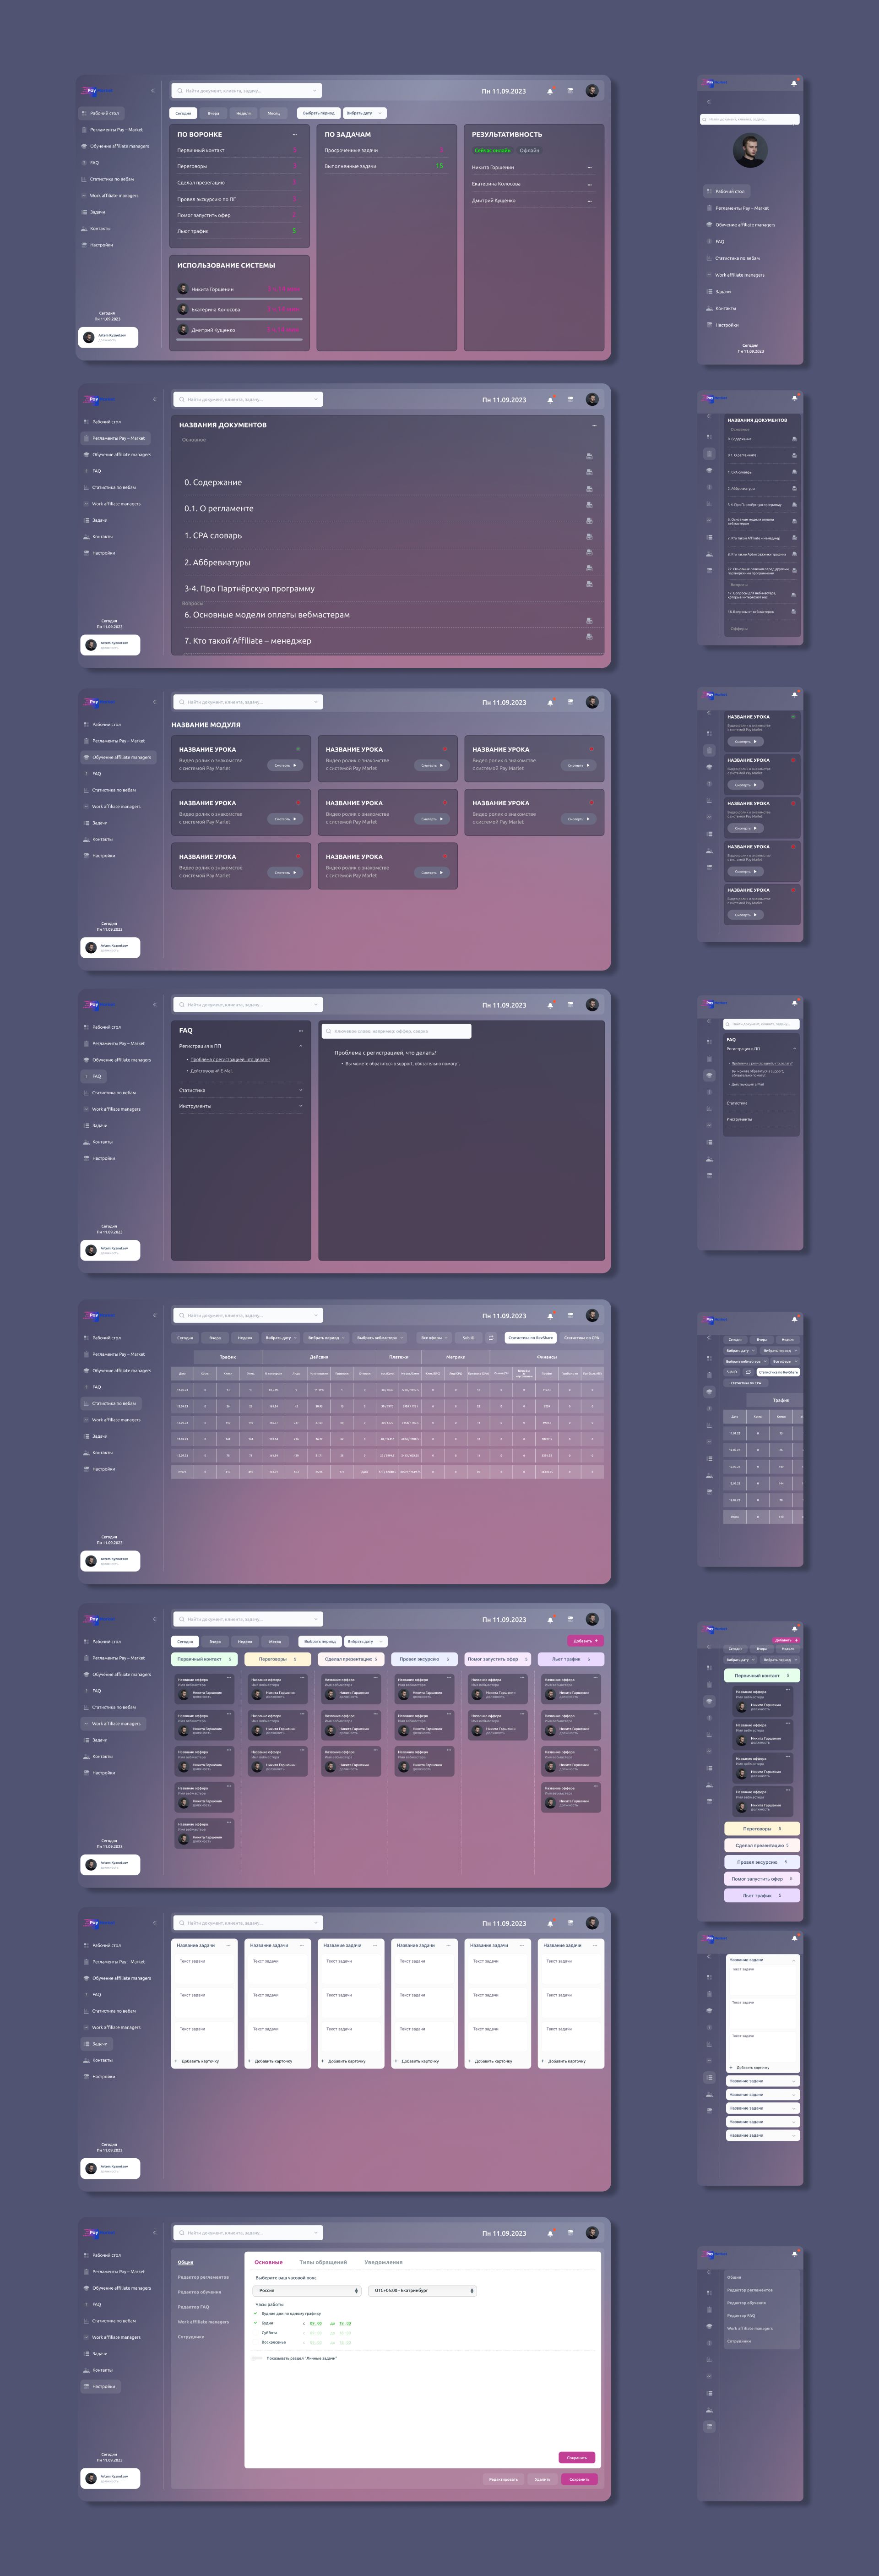
Task: Toggle 'Будние дни по одному графику' checkbox
Action: (x=256, y=2313)
